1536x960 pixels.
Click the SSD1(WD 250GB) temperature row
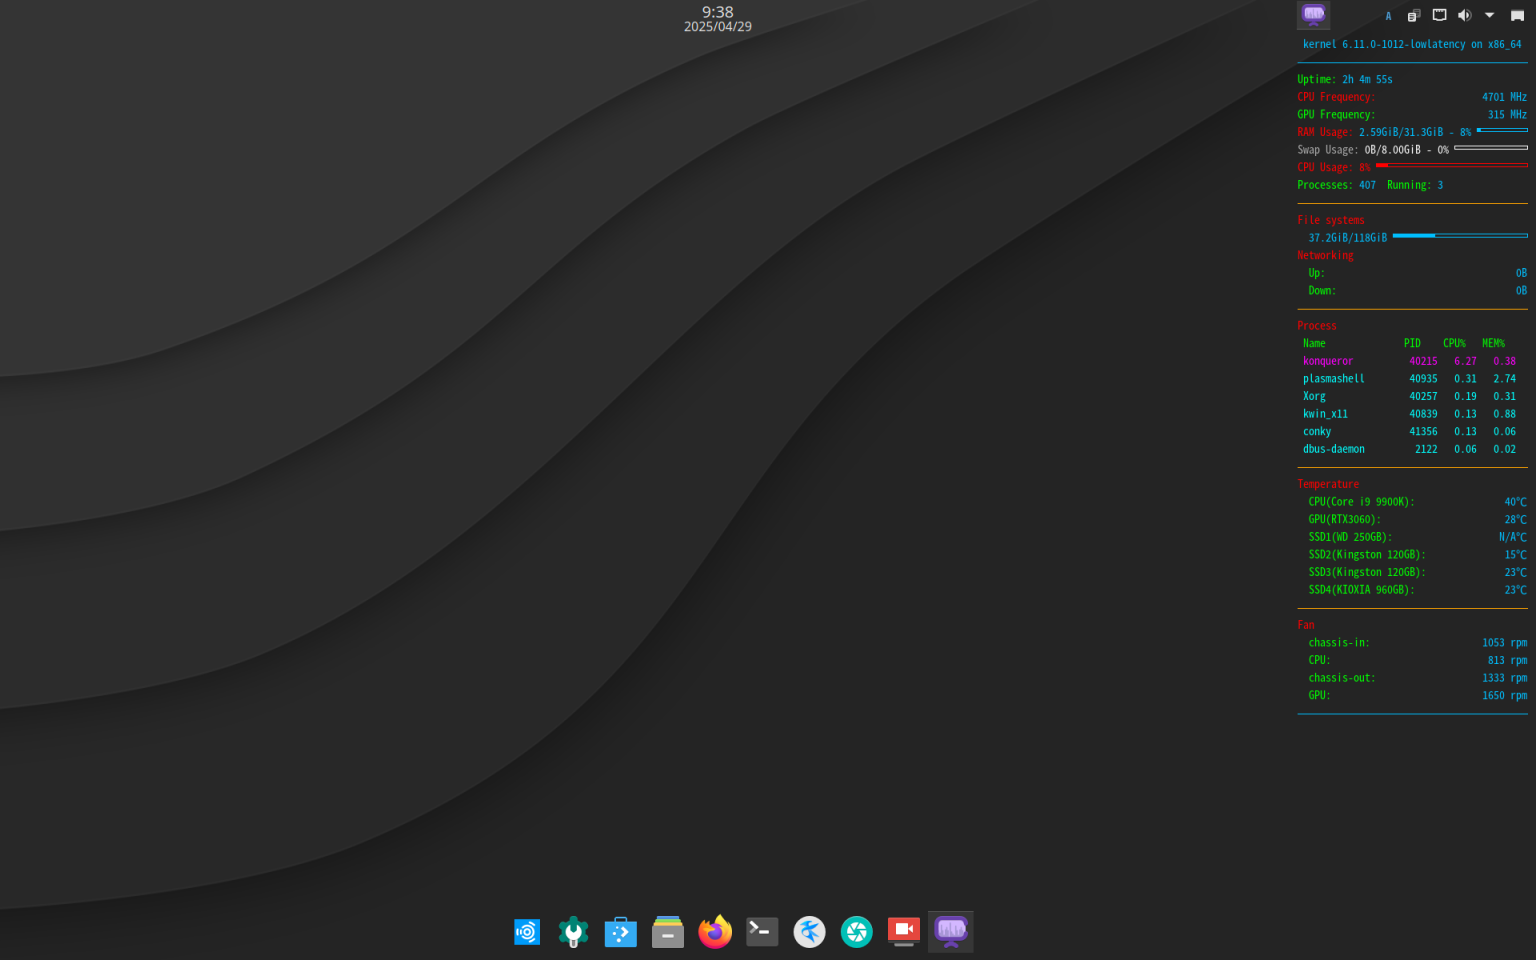[1417, 538]
